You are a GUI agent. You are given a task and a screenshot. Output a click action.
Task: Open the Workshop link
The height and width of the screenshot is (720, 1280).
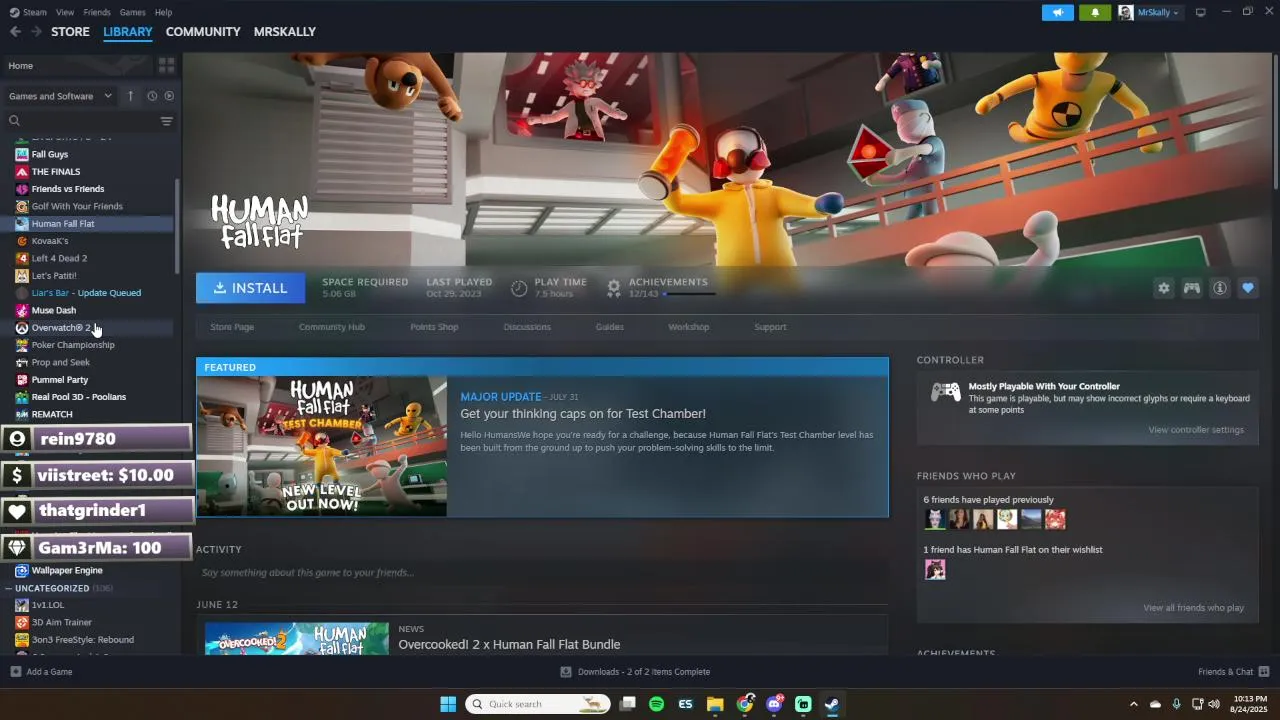(689, 327)
